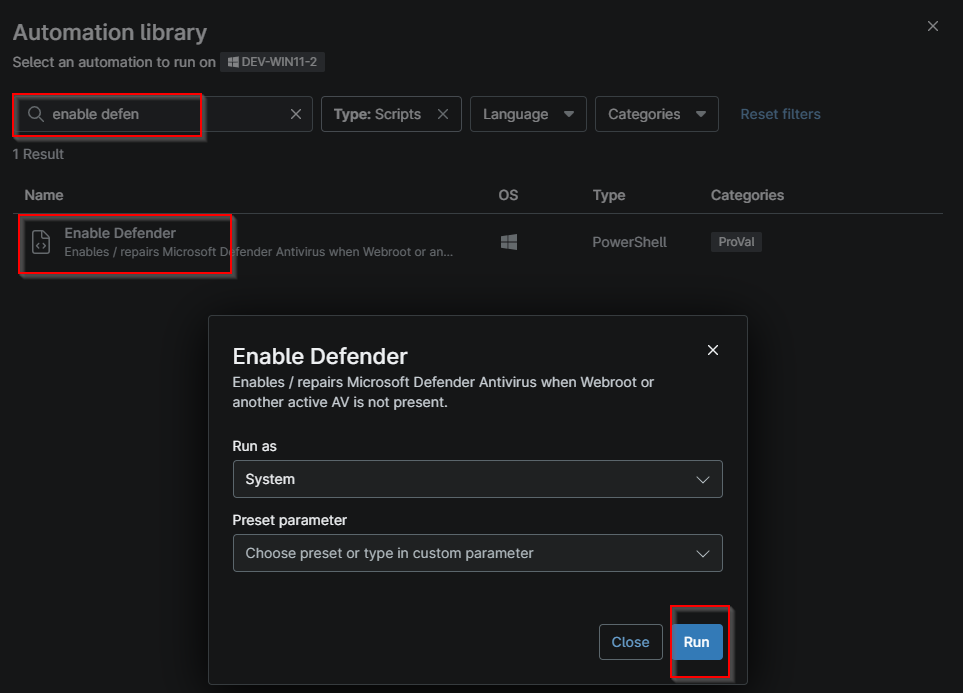This screenshot has height=693, width=963.
Task: Select the Enable Defender script name
Action: coord(120,233)
